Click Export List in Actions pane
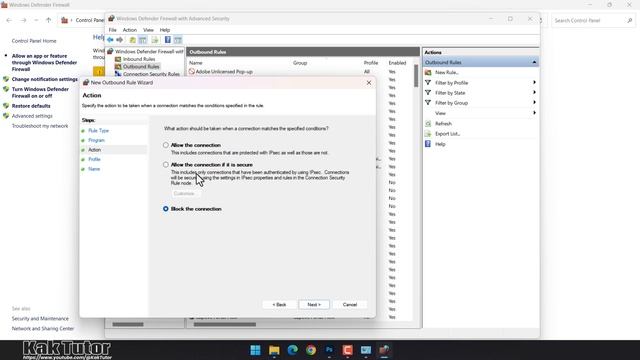The image size is (640, 360). pyautogui.click(x=447, y=134)
